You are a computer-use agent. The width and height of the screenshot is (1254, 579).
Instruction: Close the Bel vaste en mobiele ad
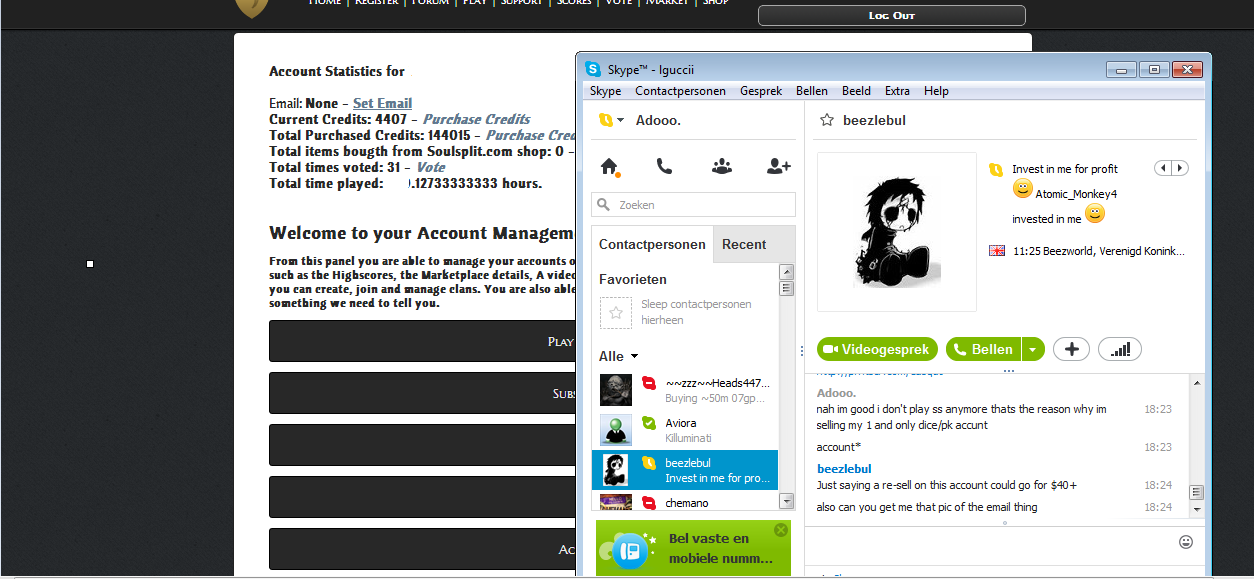click(781, 530)
